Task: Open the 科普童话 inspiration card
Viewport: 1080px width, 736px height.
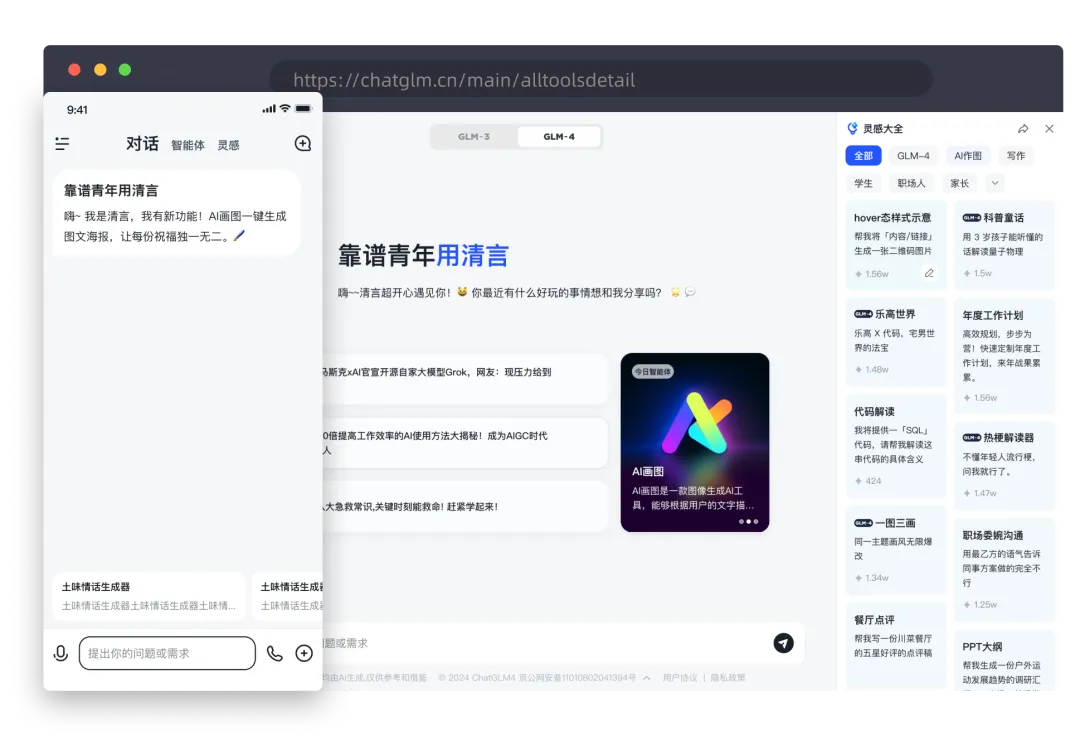Action: click(x=1004, y=245)
